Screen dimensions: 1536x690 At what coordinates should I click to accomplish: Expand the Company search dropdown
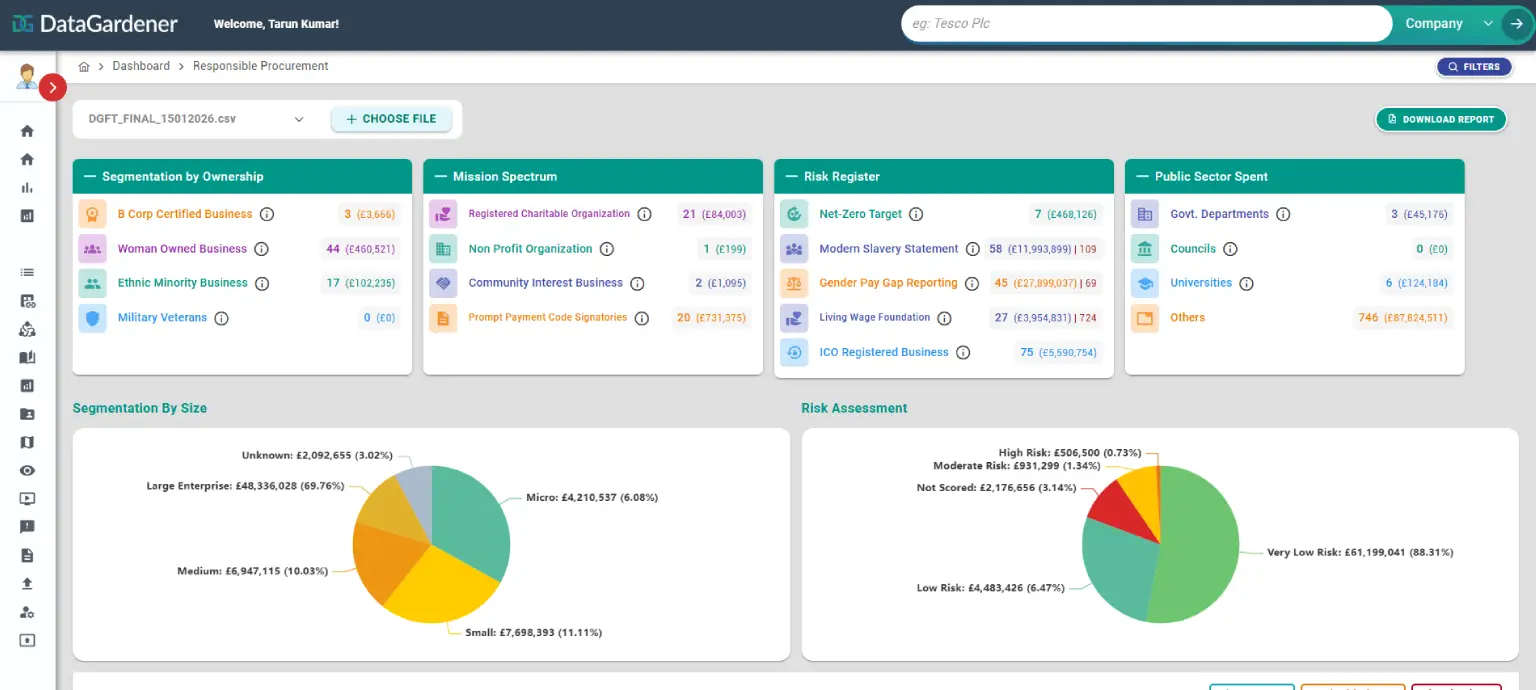pyautogui.click(x=1488, y=22)
